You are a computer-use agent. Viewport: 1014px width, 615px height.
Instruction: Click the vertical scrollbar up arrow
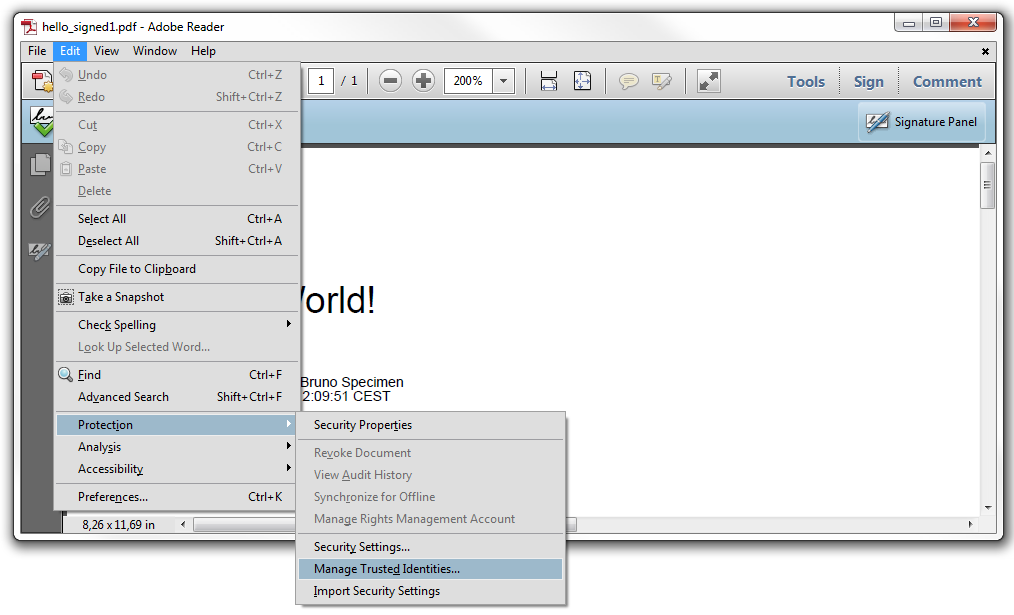click(x=987, y=153)
